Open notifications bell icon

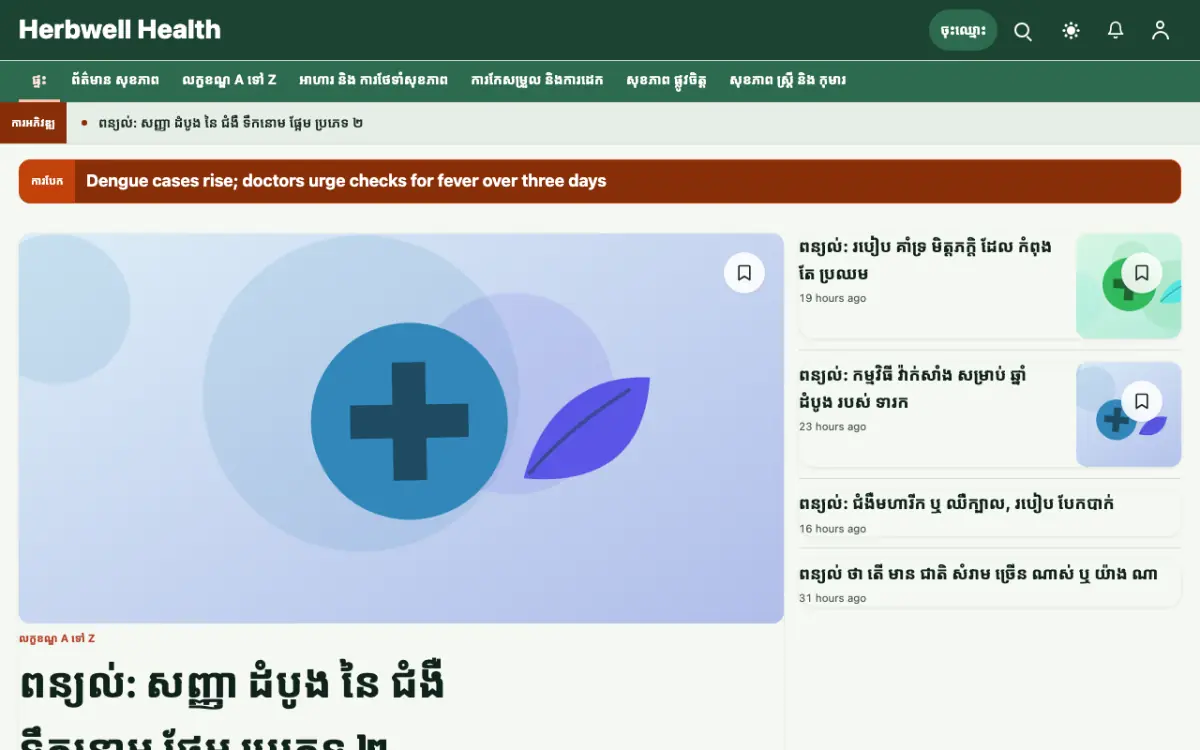pyautogui.click(x=1116, y=31)
